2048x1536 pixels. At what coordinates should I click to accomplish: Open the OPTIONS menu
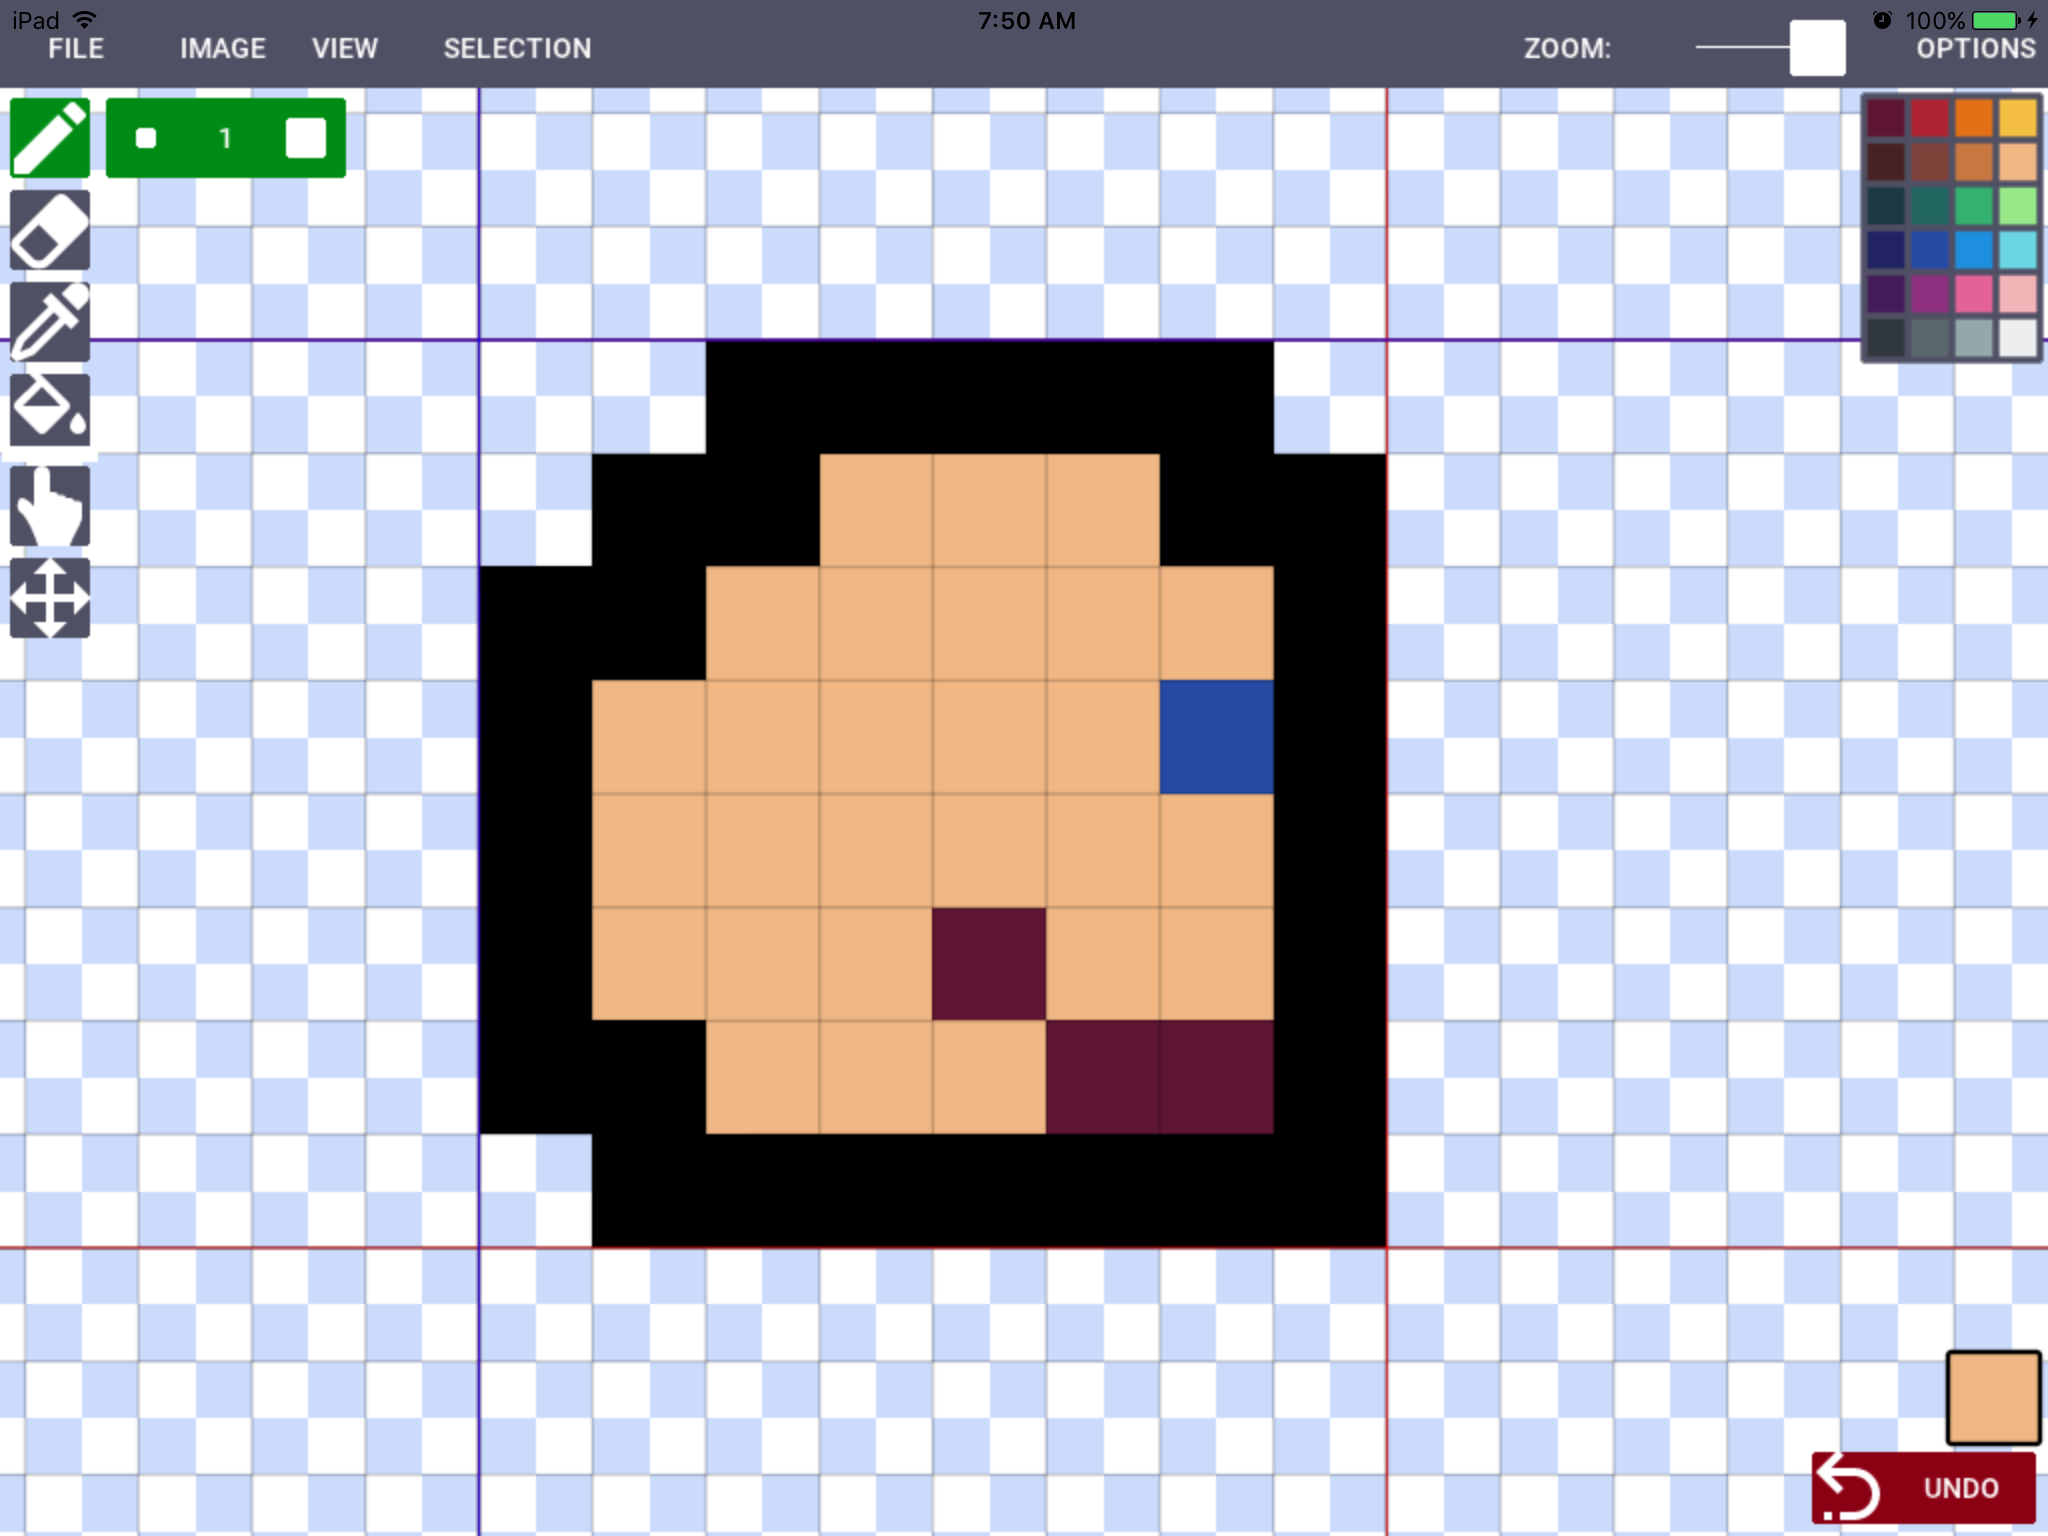pos(1976,48)
